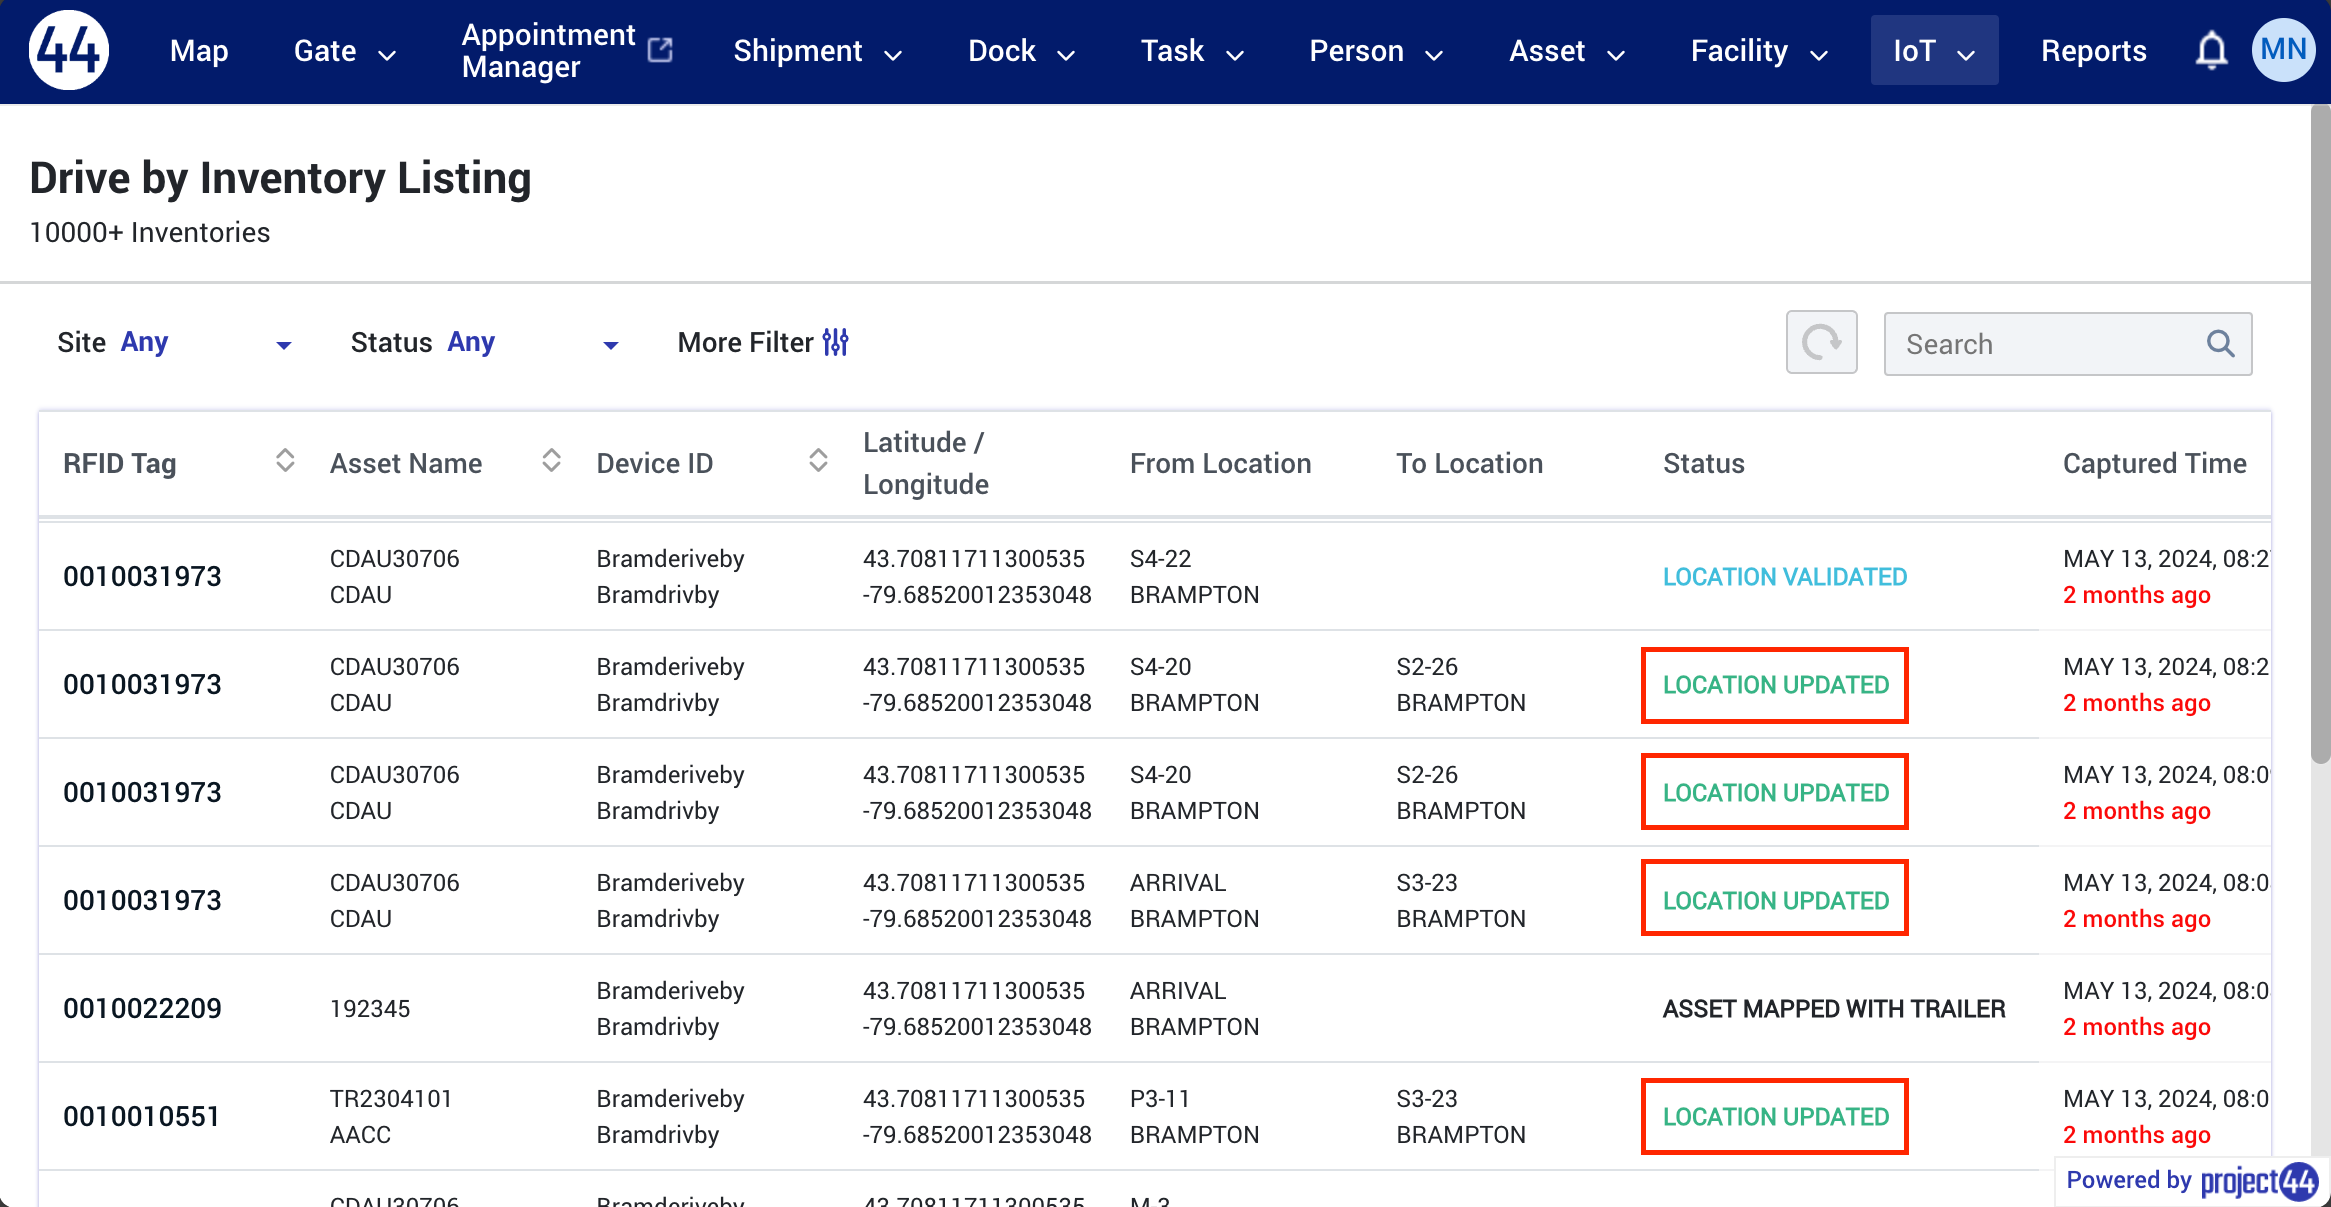
Task: Expand the Person menu
Action: (1376, 51)
